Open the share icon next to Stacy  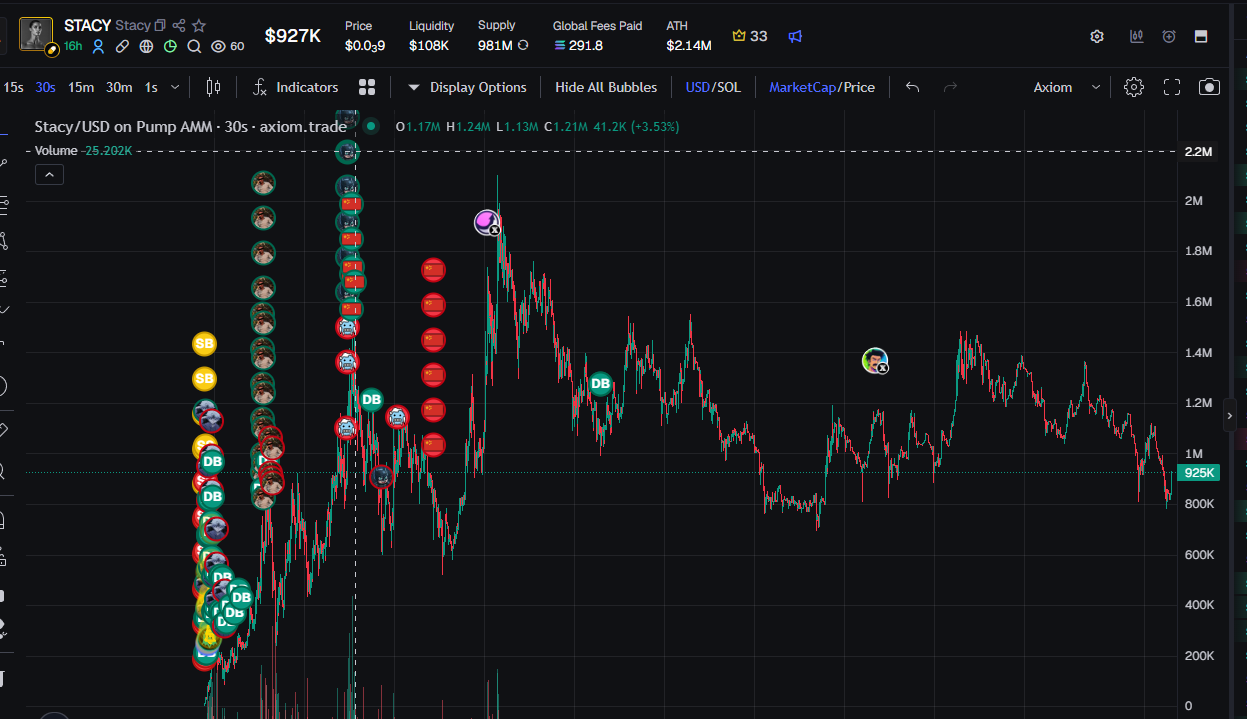click(179, 25)
